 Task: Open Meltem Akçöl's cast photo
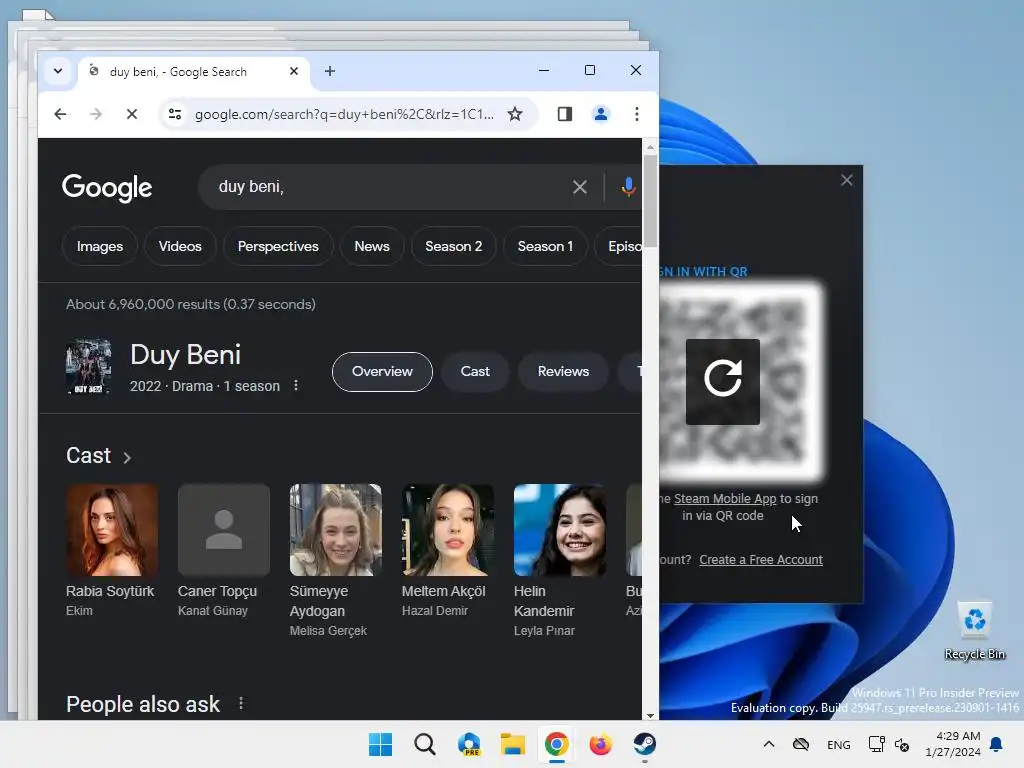point(448,530)
